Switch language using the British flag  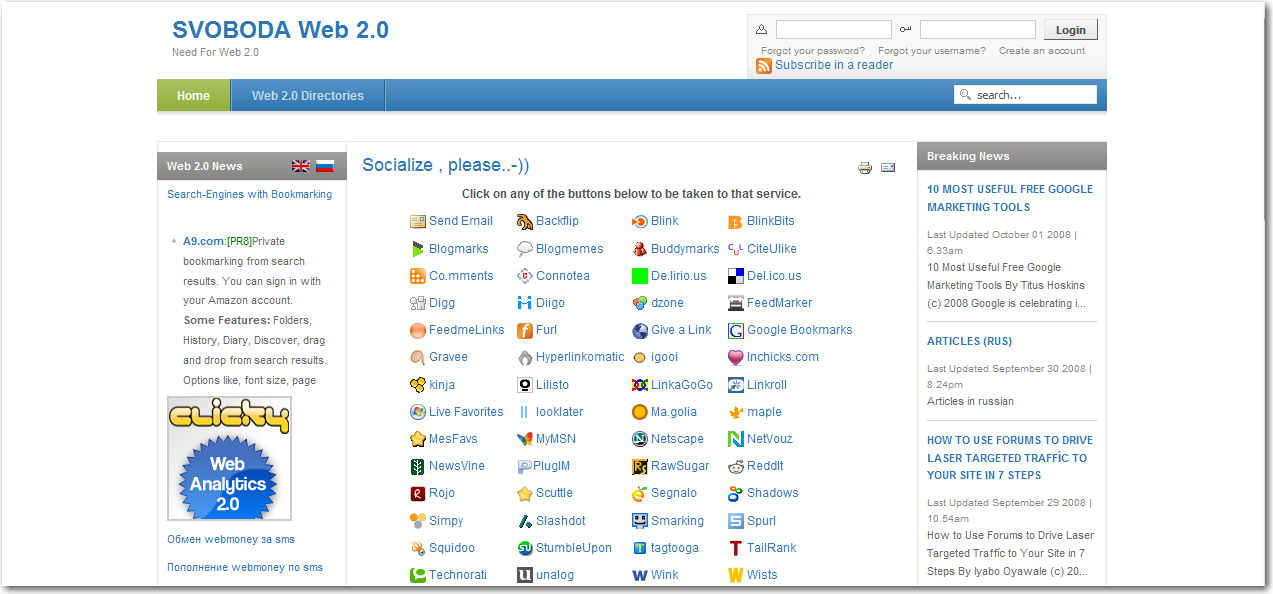click(300, 165)
